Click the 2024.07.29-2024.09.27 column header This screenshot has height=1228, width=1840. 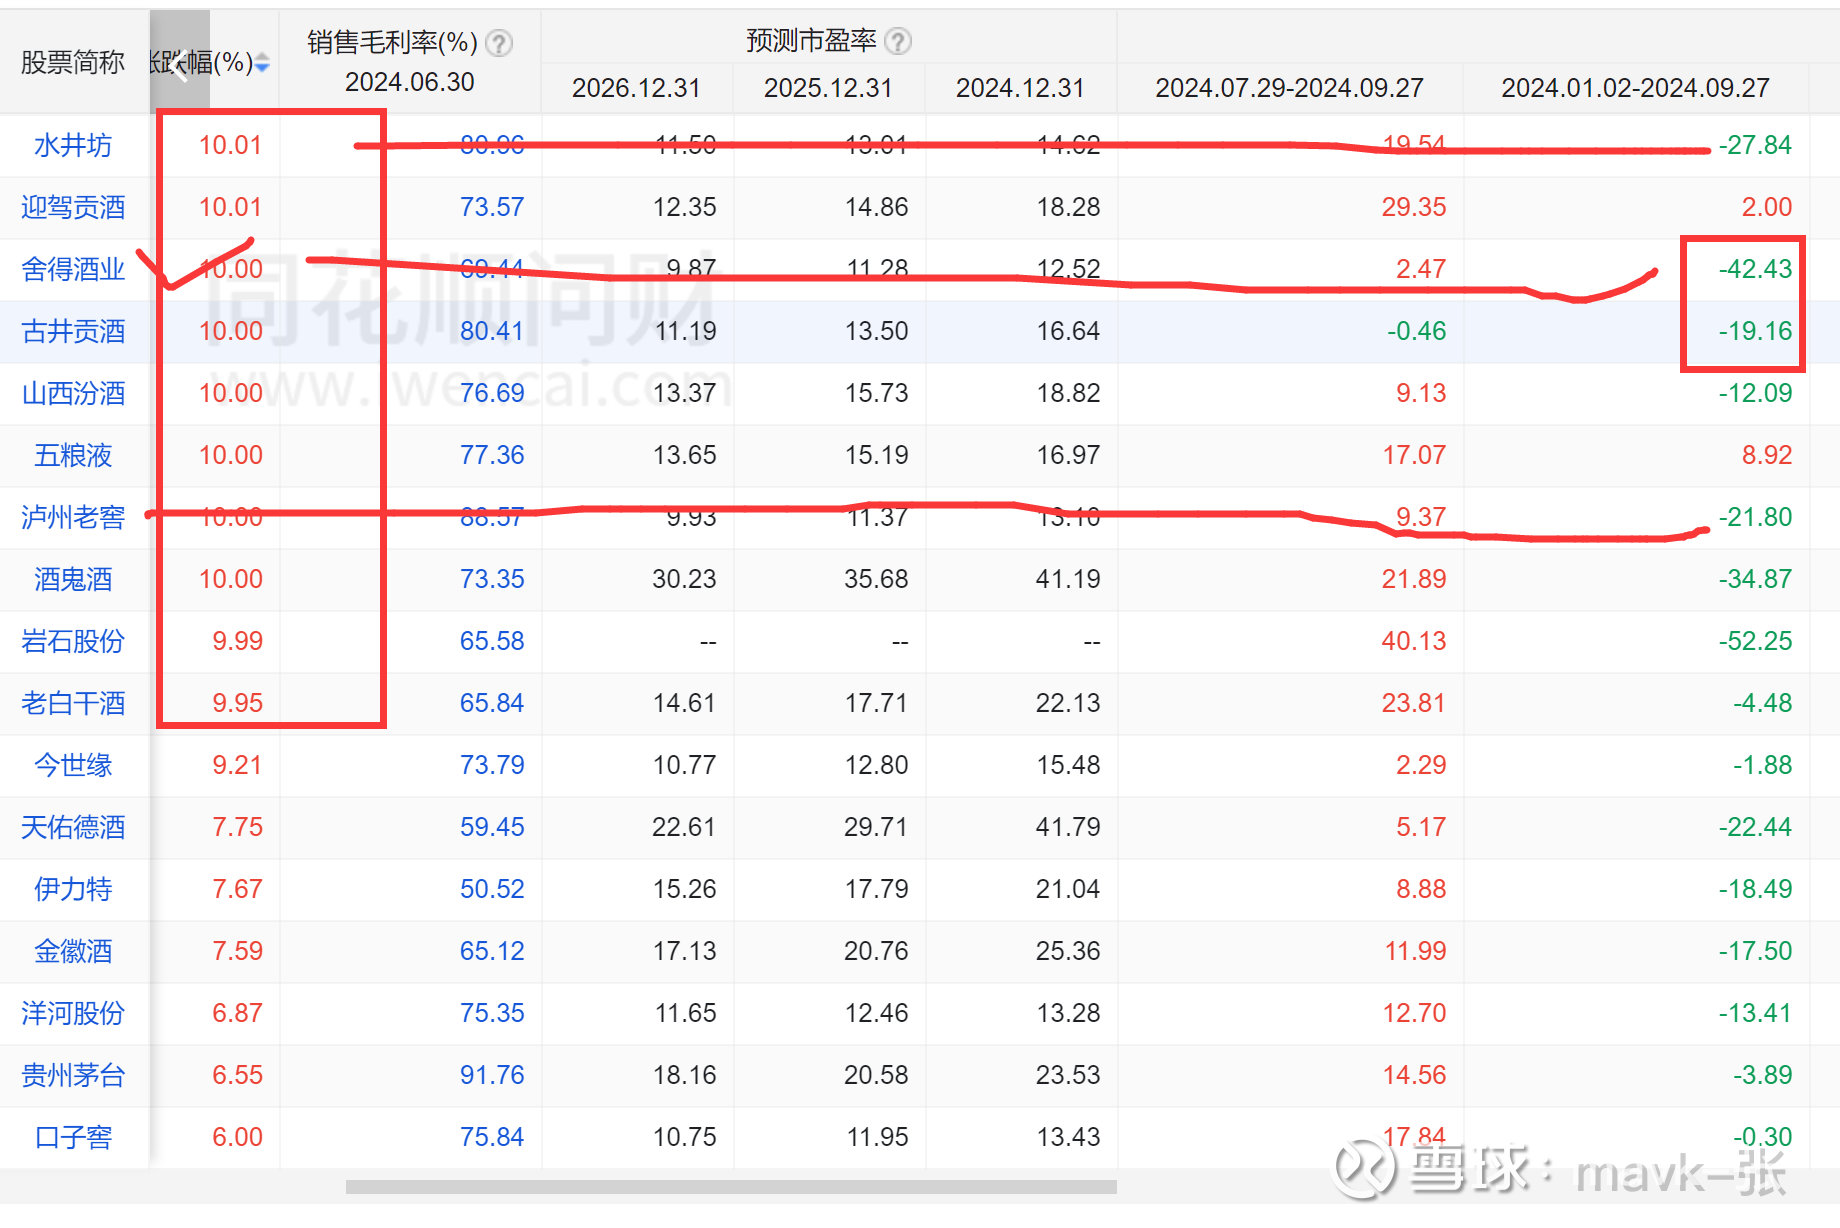pyautogui.click(x=1289, y=88)
